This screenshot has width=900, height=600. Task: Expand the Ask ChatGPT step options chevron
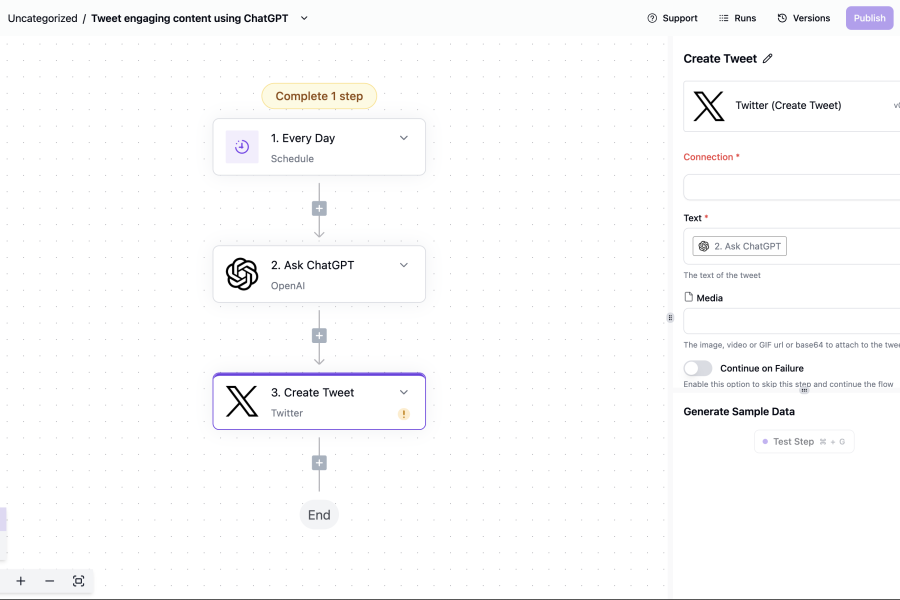404,265
